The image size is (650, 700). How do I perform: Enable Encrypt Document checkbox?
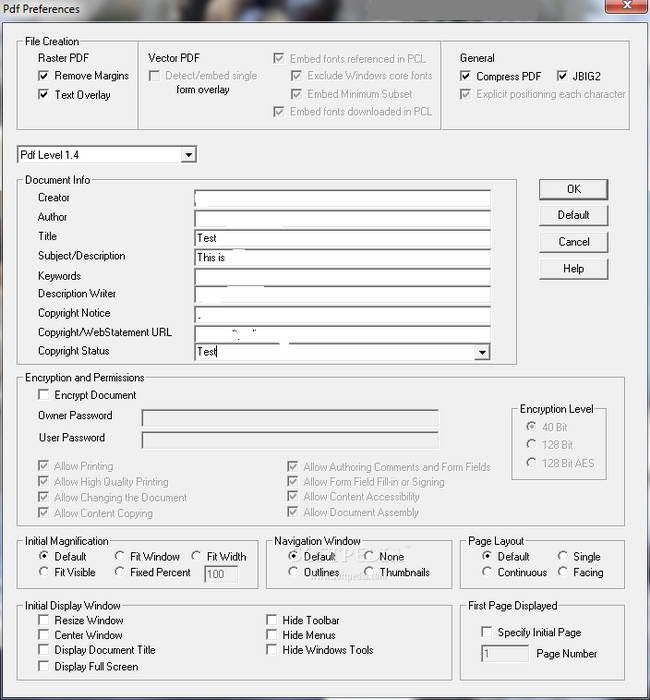(x=43, y=395)
